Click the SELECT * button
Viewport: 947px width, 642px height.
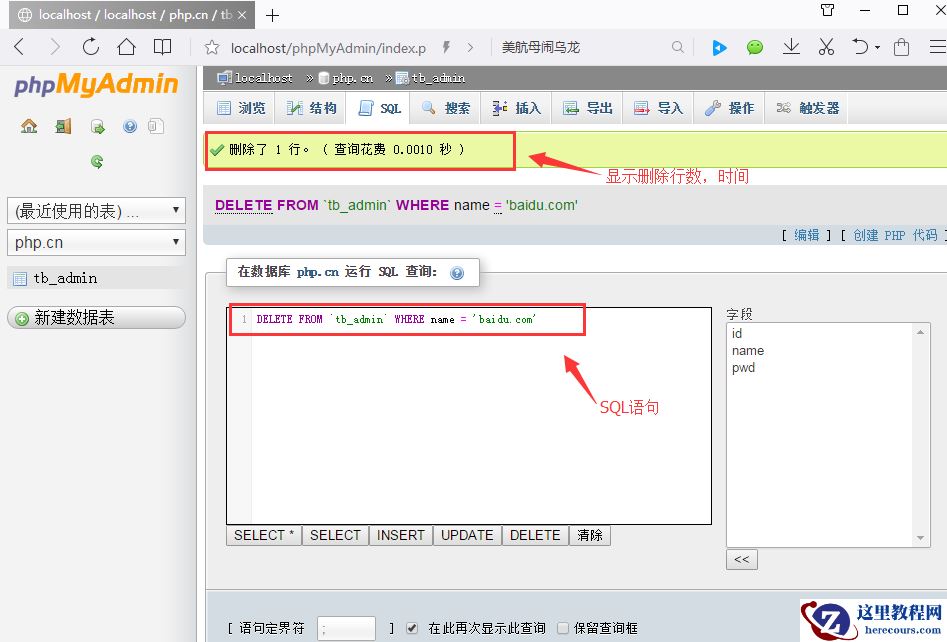(x=264, y=535)
